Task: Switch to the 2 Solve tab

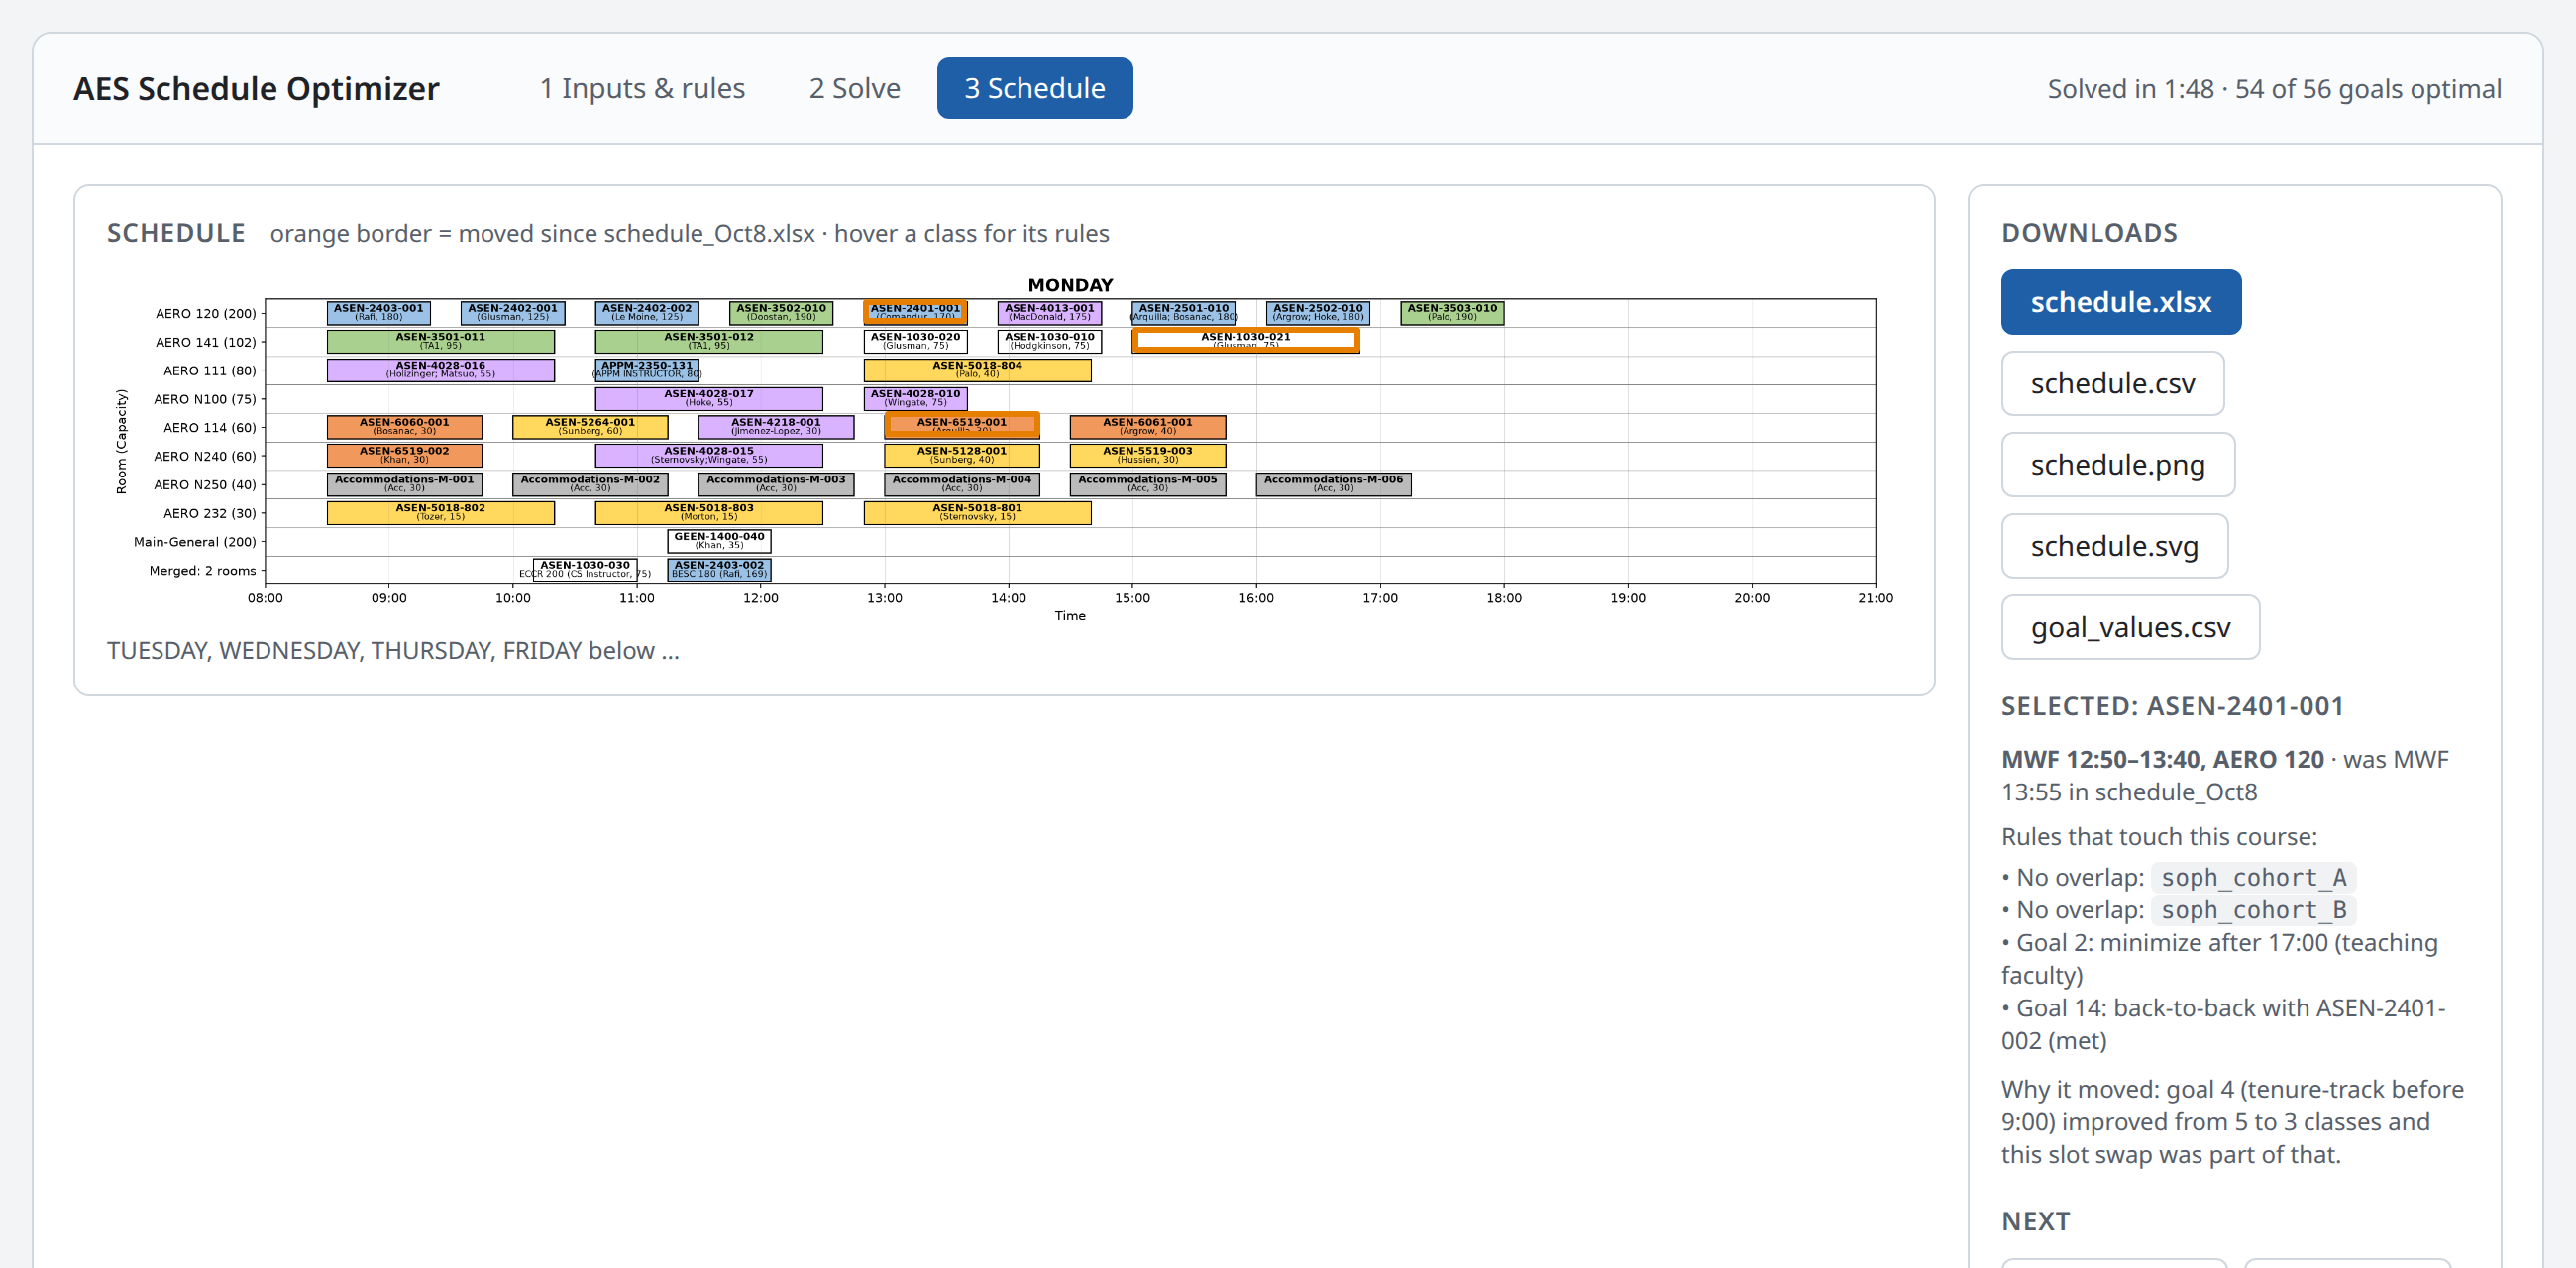Action: 854,88
